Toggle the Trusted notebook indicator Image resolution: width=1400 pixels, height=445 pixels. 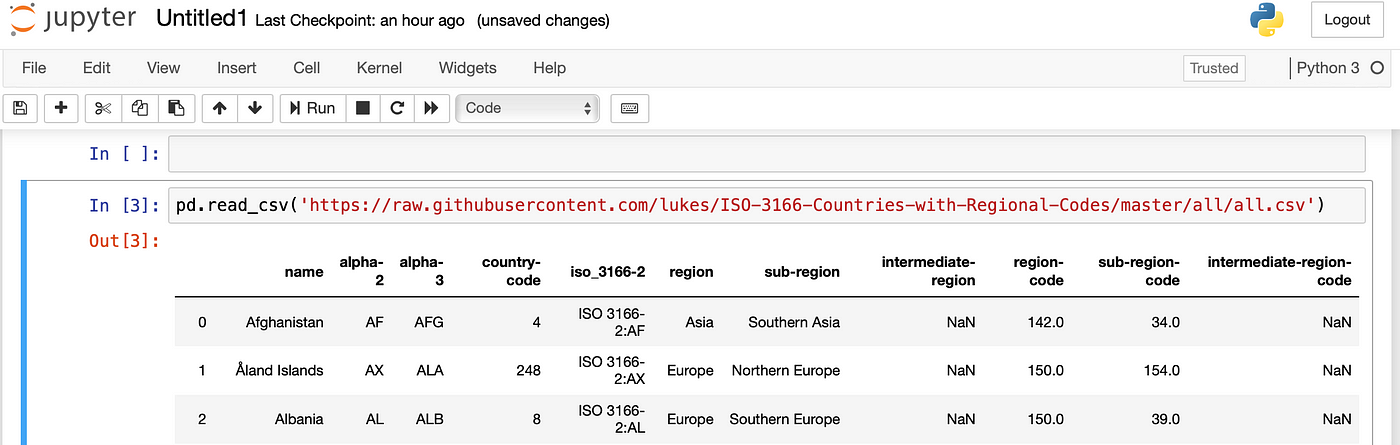coord(1214,69)
